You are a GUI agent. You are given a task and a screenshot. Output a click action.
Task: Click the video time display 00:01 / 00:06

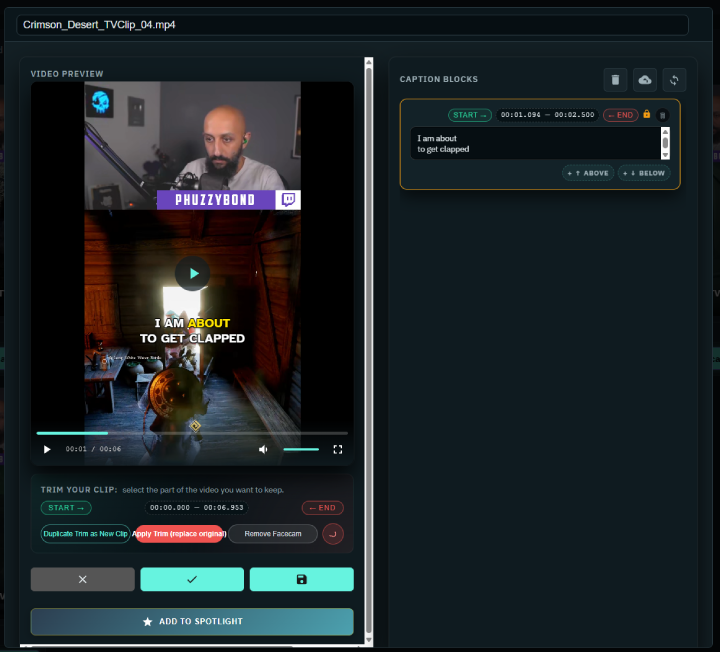(93, 449)
